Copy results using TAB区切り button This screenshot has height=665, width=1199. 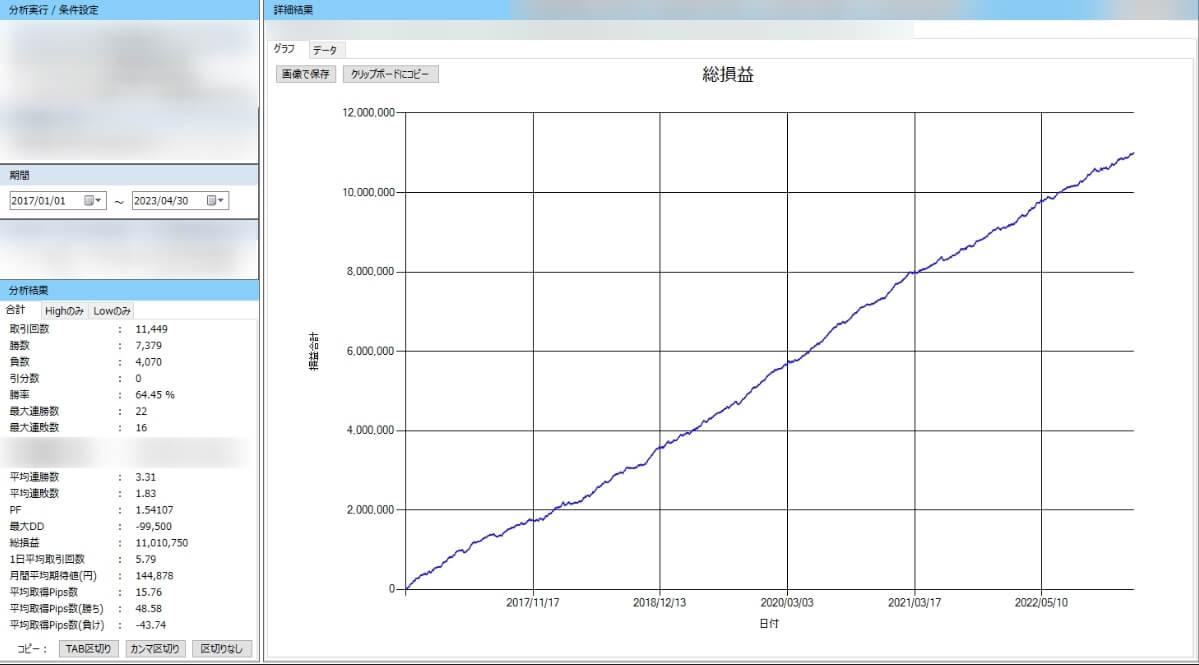click(88, 649)
